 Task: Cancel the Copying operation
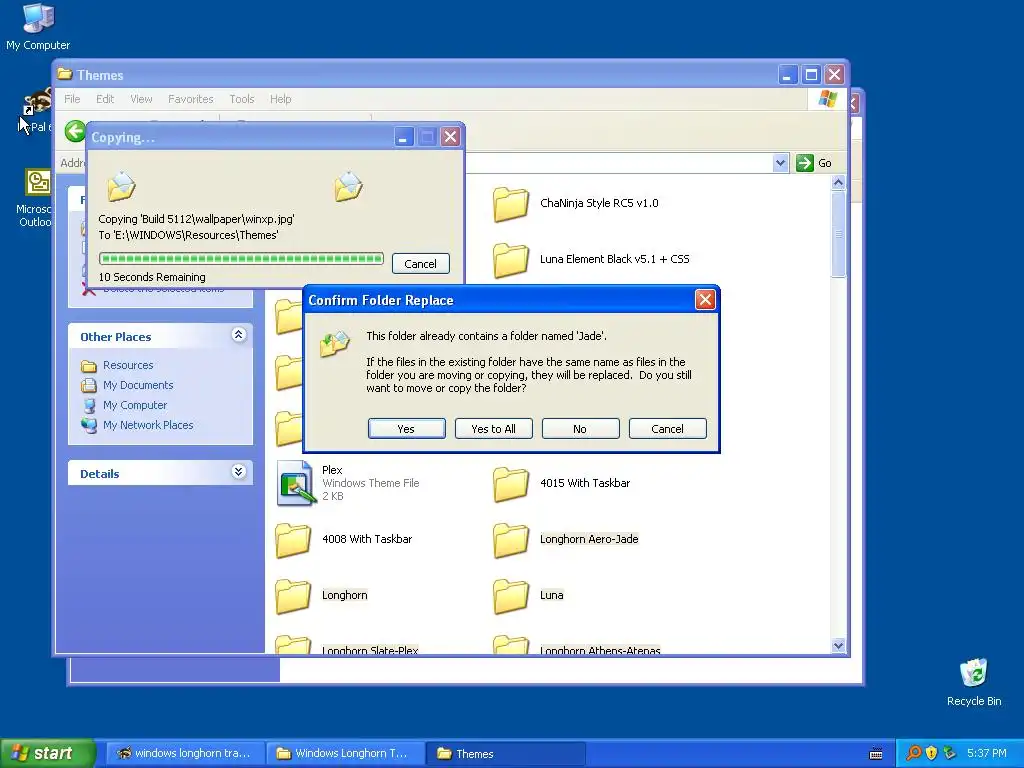click(420, 264)
